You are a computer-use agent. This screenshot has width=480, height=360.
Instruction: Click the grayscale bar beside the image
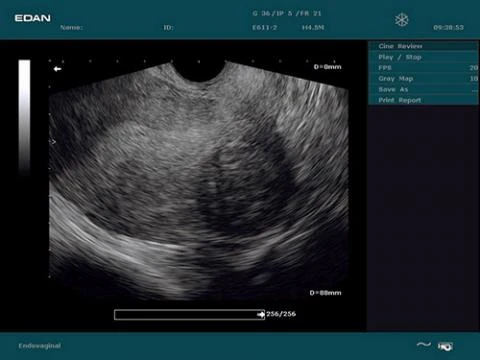pos(24,117)
